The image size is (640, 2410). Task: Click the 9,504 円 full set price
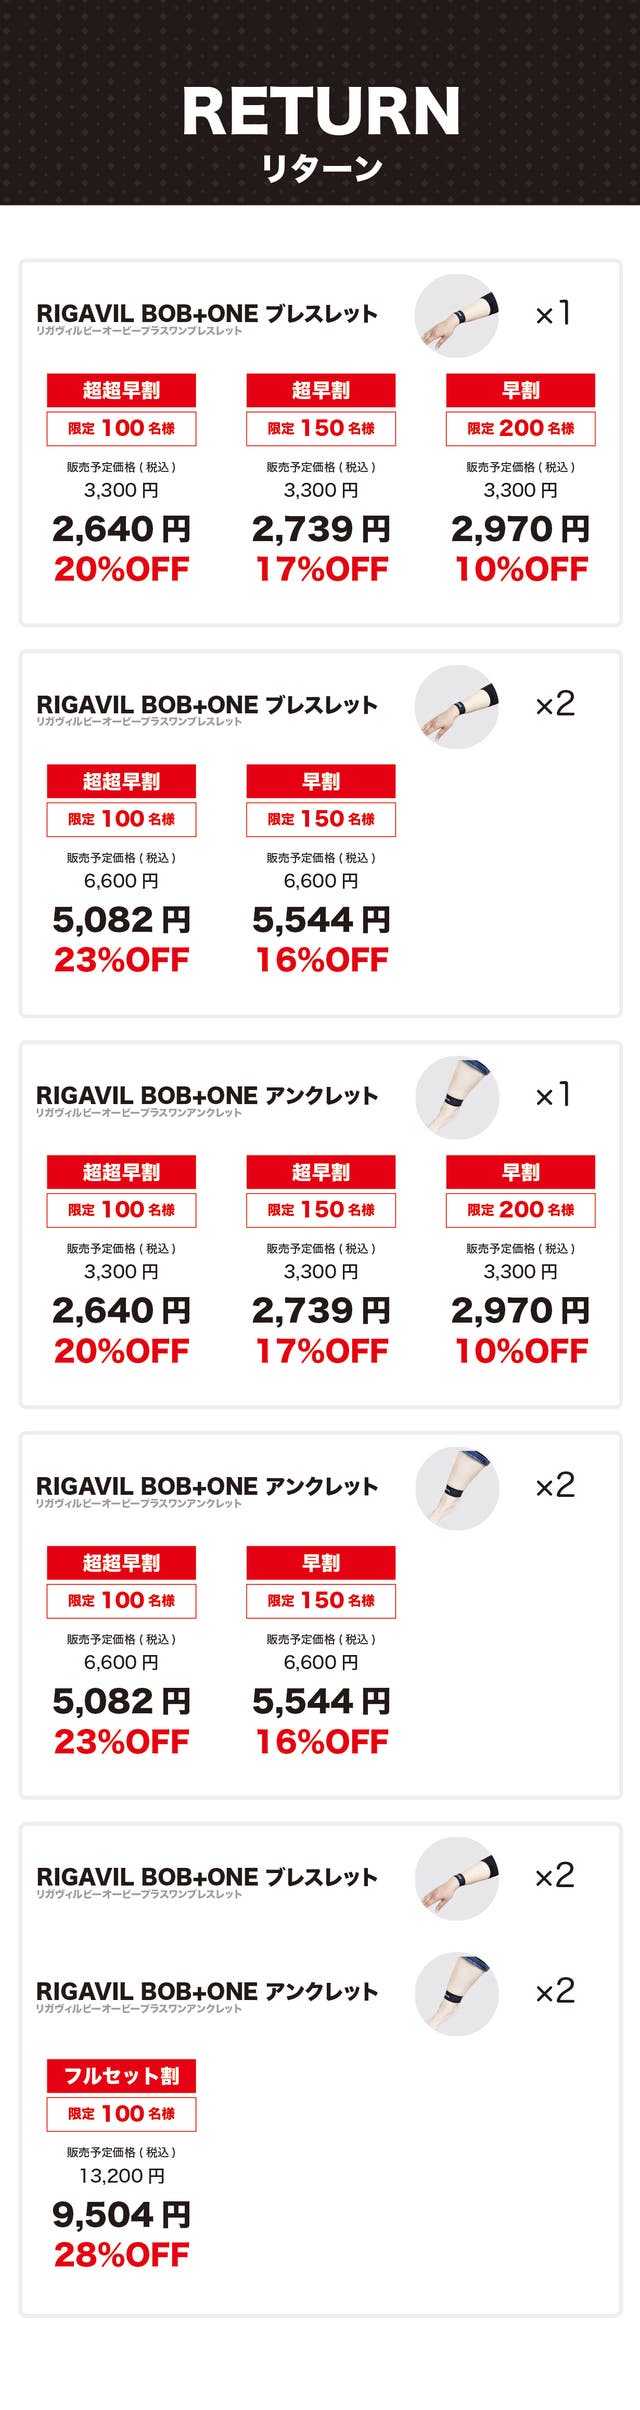(x=121, y=2214)
